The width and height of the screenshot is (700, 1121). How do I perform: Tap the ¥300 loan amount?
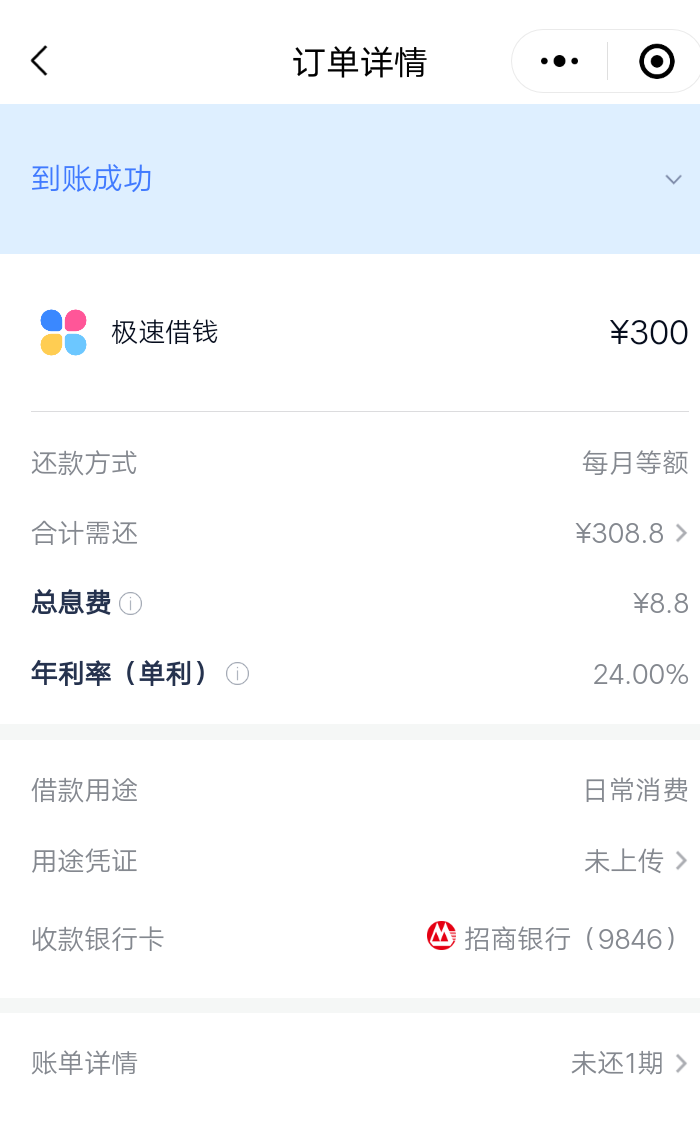pos(648,332)
